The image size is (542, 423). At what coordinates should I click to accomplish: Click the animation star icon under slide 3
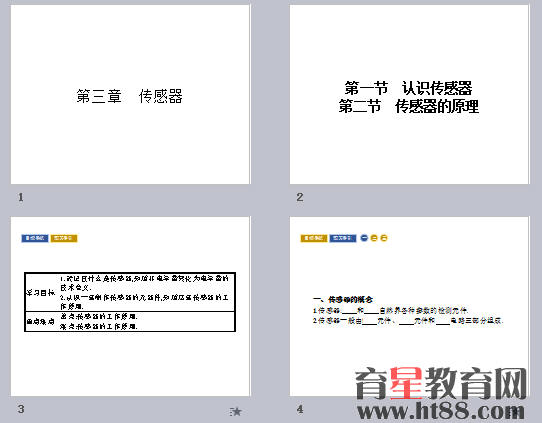pos(236,412)
